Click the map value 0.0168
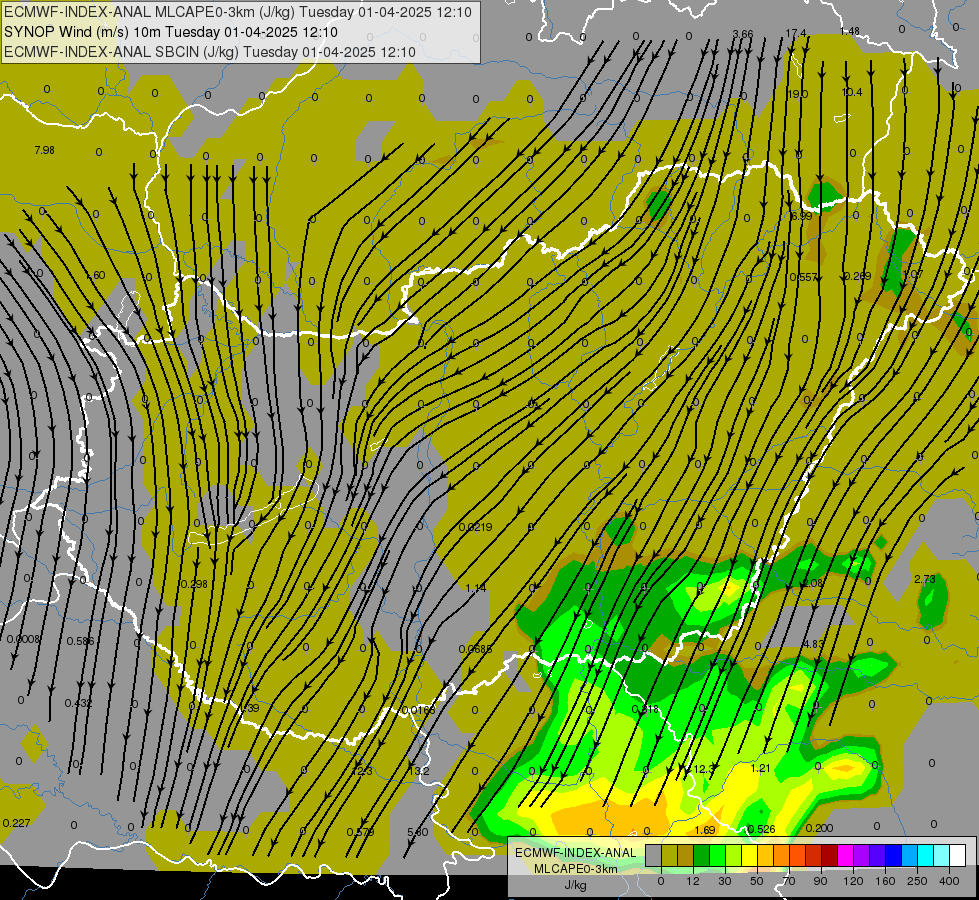The height and width of the screenshot is (900, 979). coord(419,710)
